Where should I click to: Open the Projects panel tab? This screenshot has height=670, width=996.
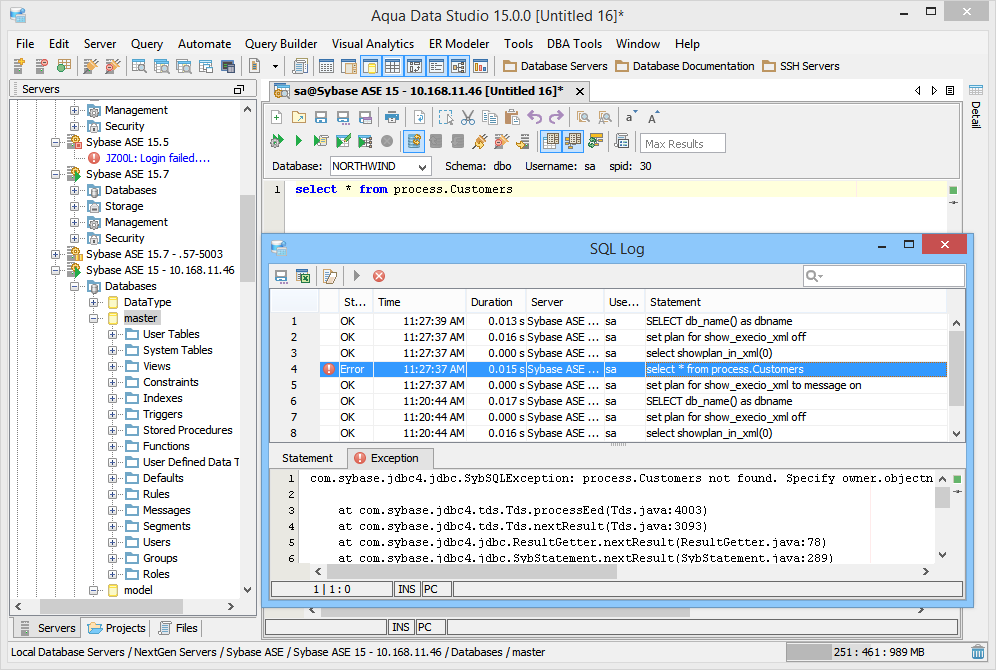point(117,628)
